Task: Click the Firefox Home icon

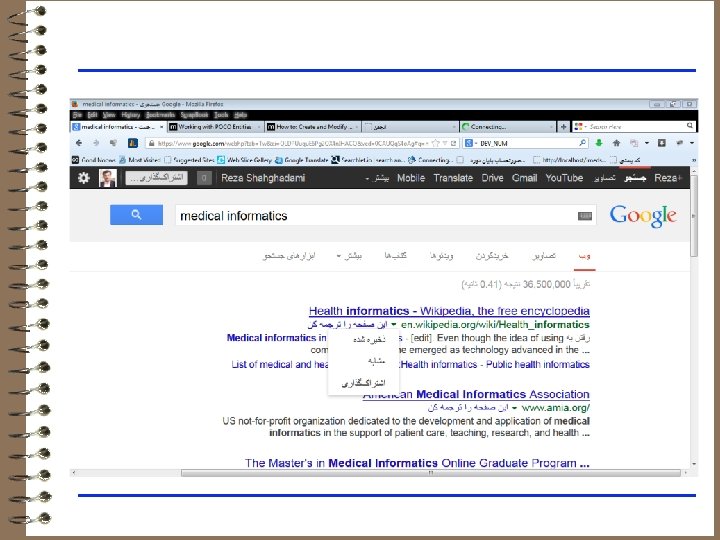Action: click(616, 143)
